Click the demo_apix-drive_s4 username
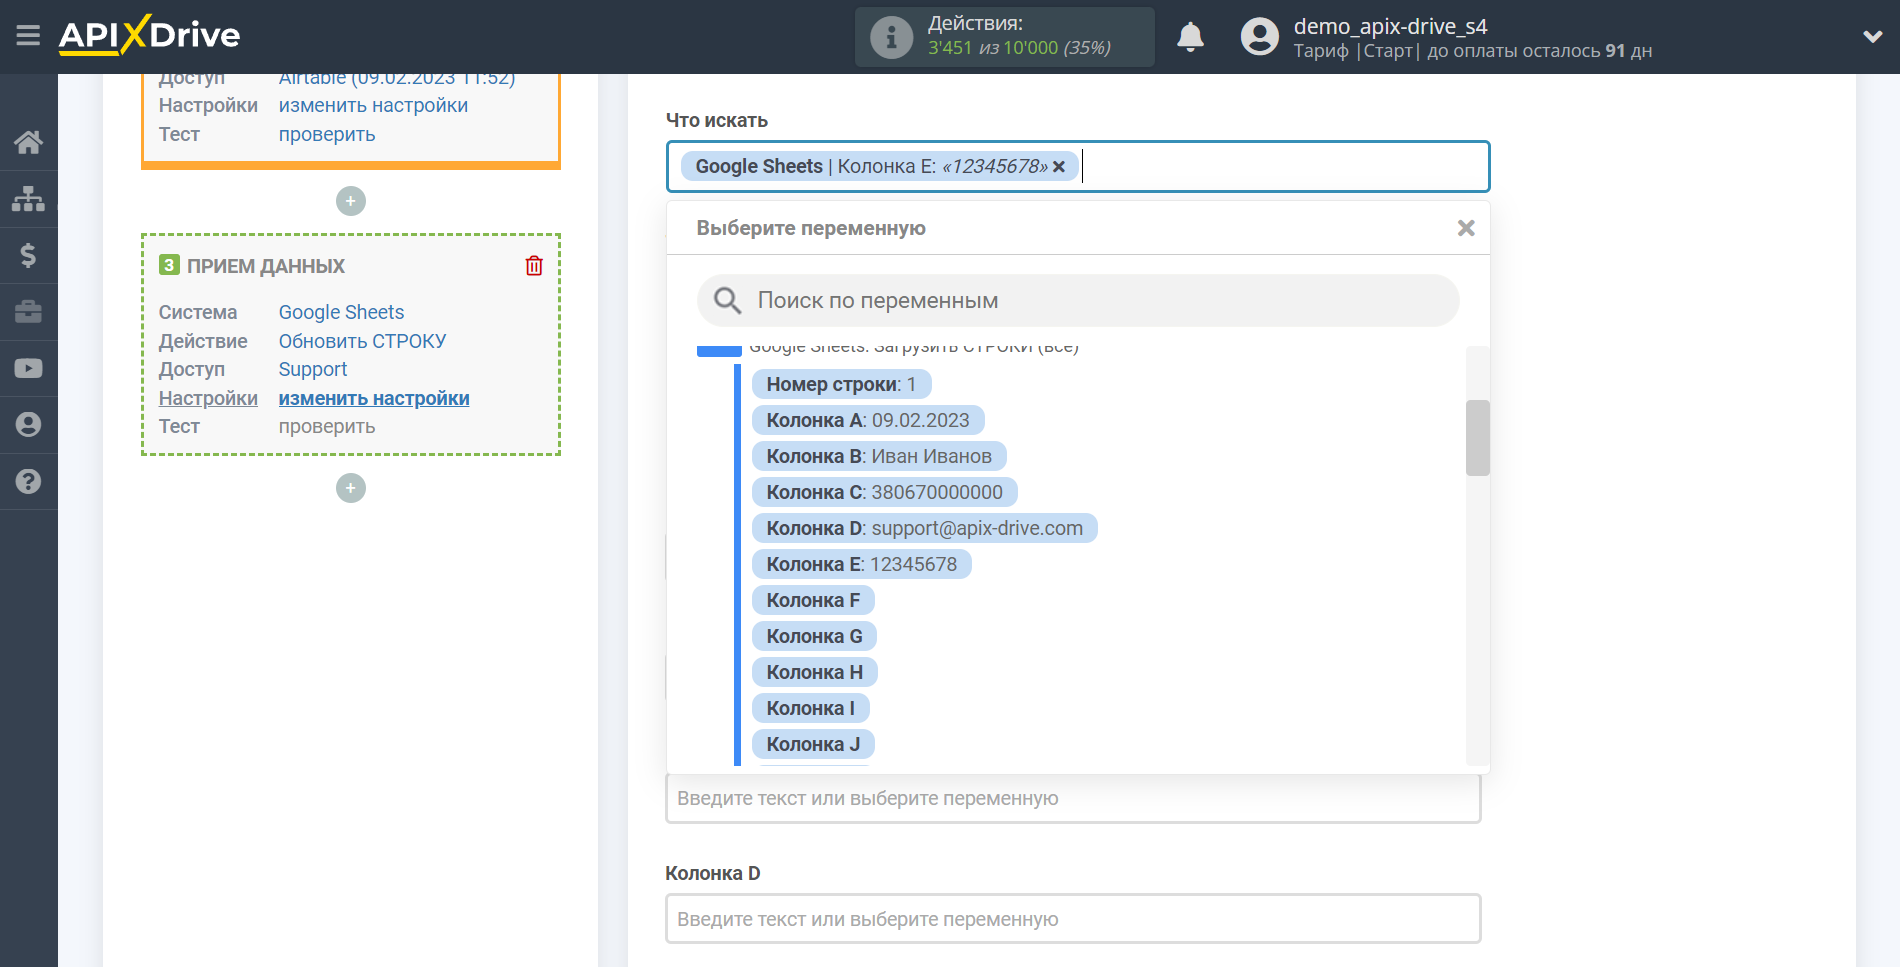Image resolution: width=1900 pixels, height=967 pixels. coord(1390,26)
